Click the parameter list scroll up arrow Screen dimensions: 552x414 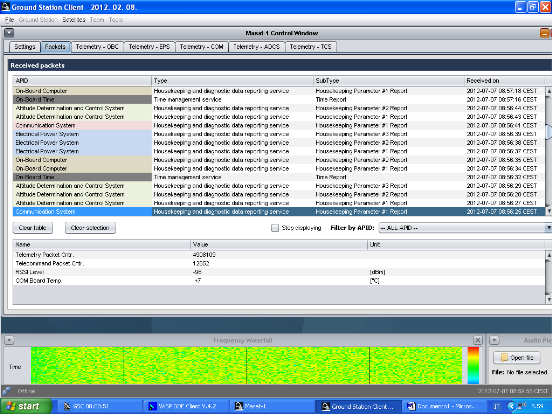pos(548,255)
